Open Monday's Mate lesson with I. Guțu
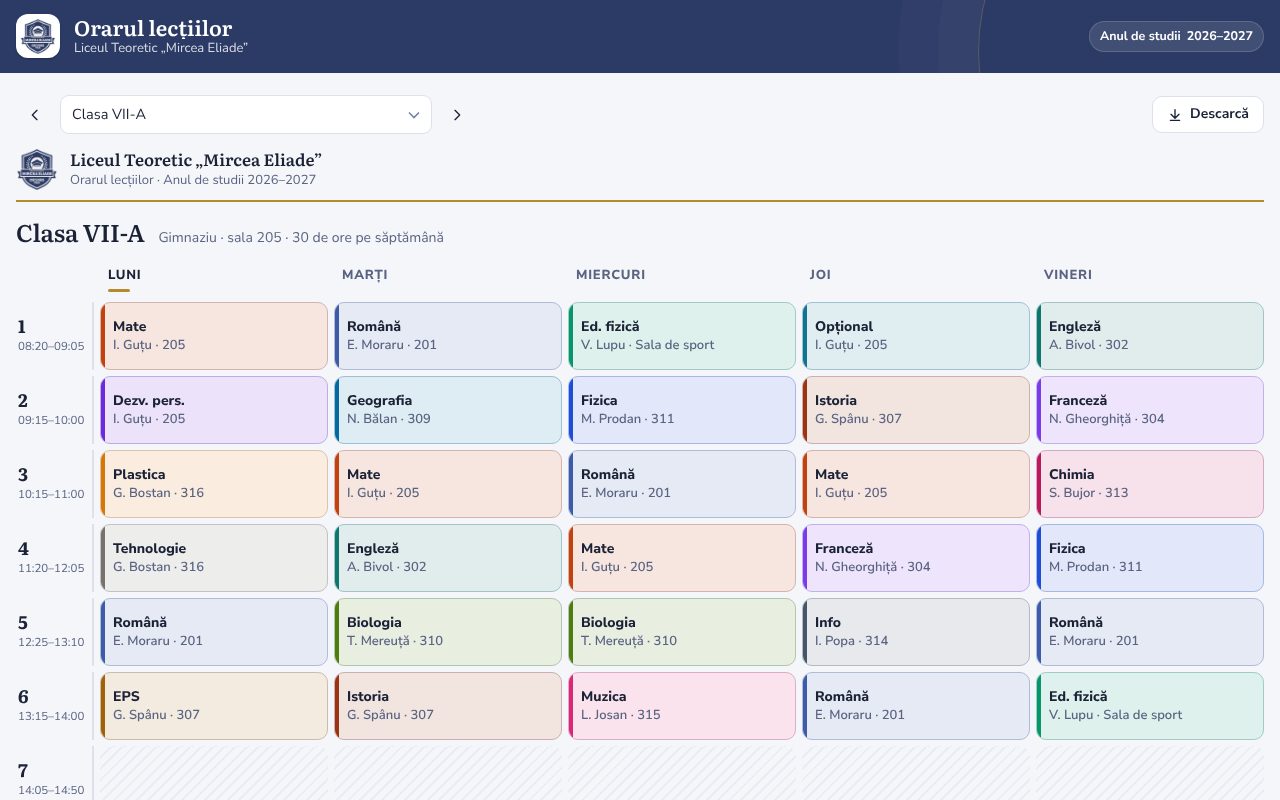This screenshot has height=800, width=1280. 214,336
